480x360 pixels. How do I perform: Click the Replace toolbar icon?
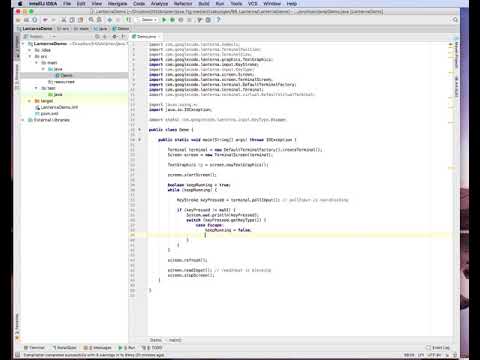click(x=99, y=20)
